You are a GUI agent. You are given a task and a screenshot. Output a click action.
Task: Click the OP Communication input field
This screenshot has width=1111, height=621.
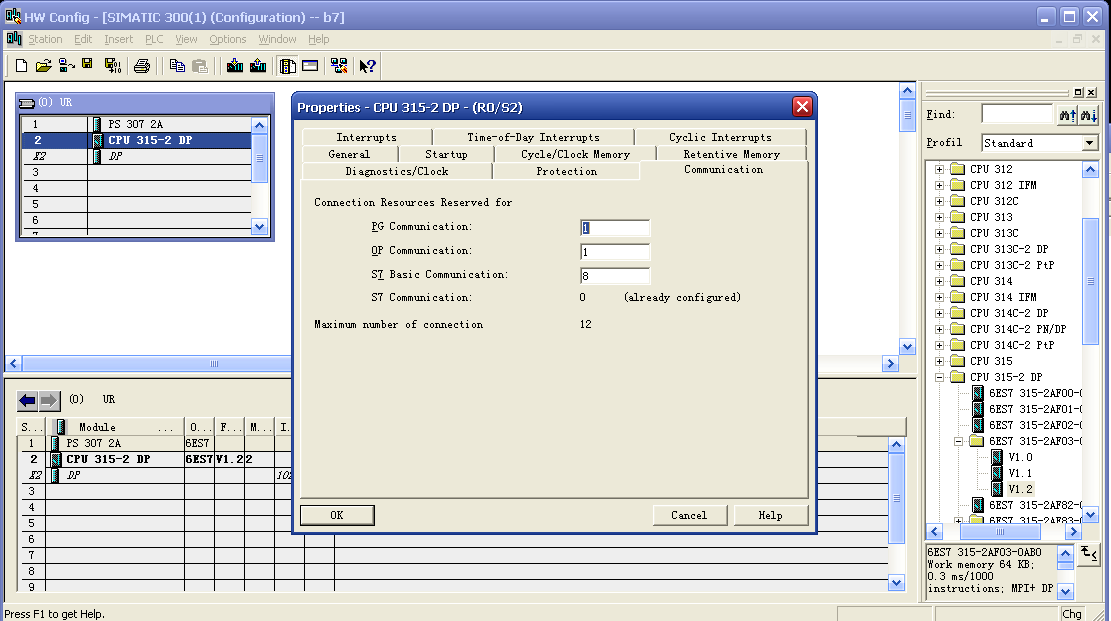[614, 252]
